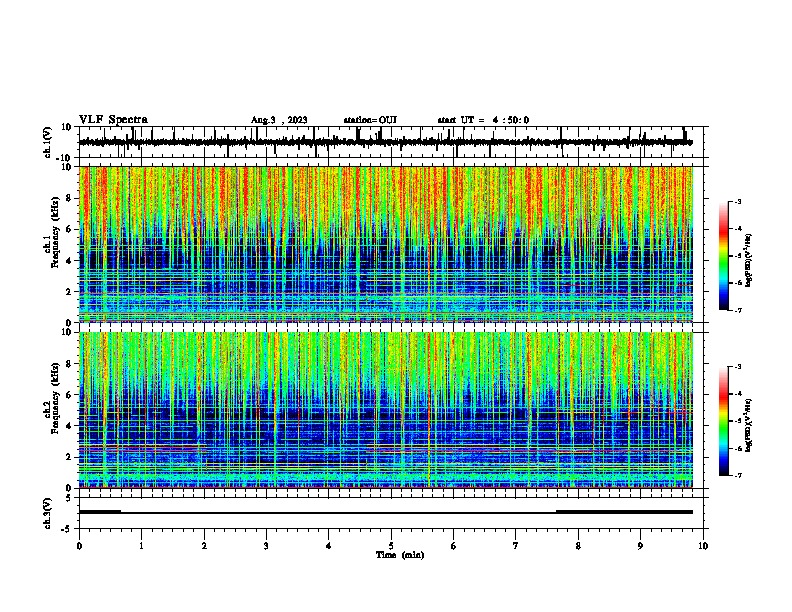Click the "-7" value on ch.1 color bar

click(737, 310)
